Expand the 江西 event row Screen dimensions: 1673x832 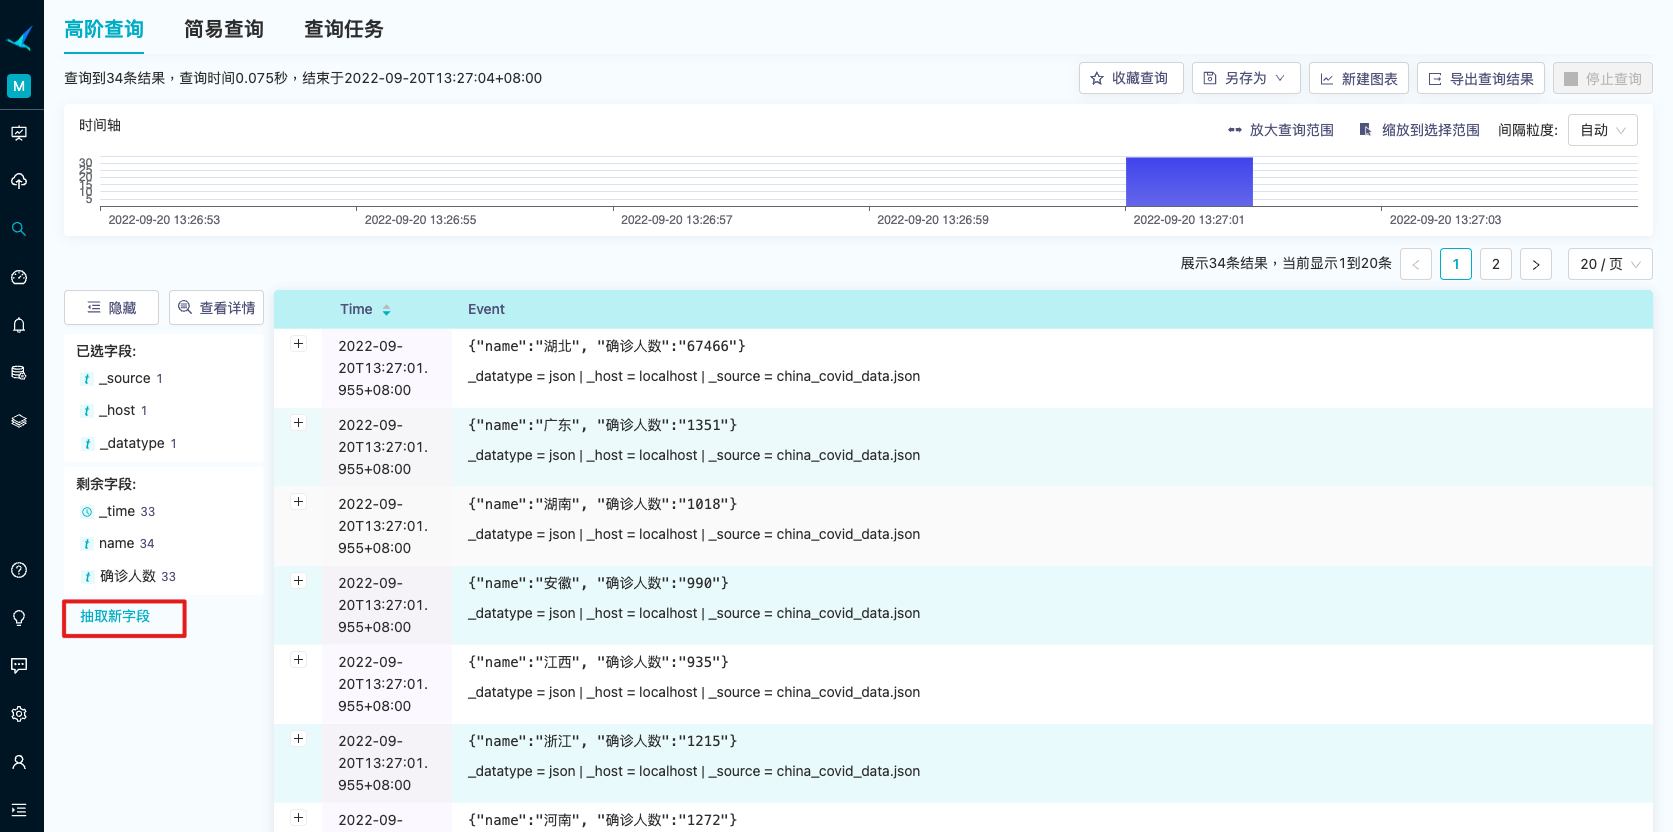pyautogui.click(x=298, y=660)
